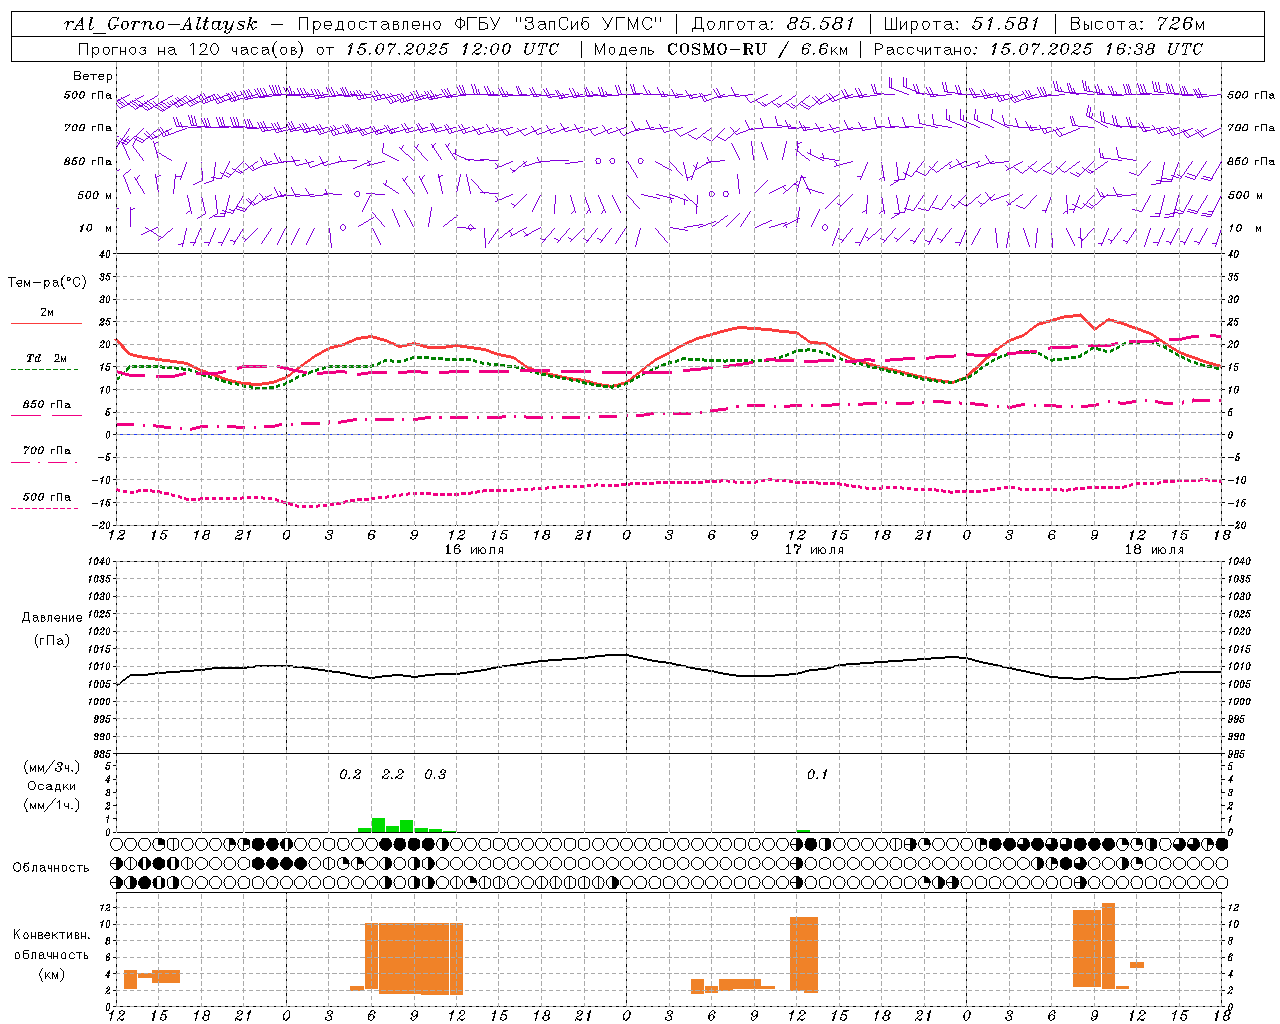Click the Облачность cloud cover label
Screen dimensions: 1280x1024
point(51,867)
